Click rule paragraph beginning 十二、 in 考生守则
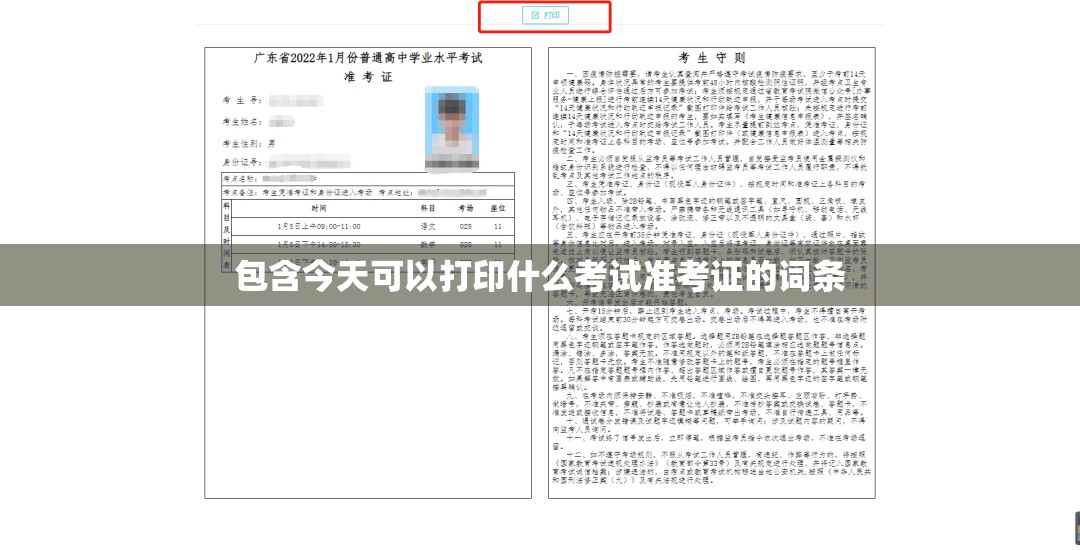This screenshot has width=1080, height=550. click(x=712, y=467)
